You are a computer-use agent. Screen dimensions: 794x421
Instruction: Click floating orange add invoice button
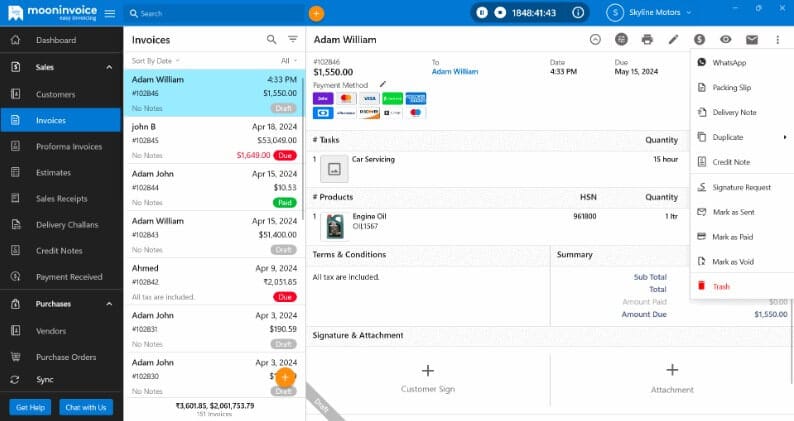[285, 377]
